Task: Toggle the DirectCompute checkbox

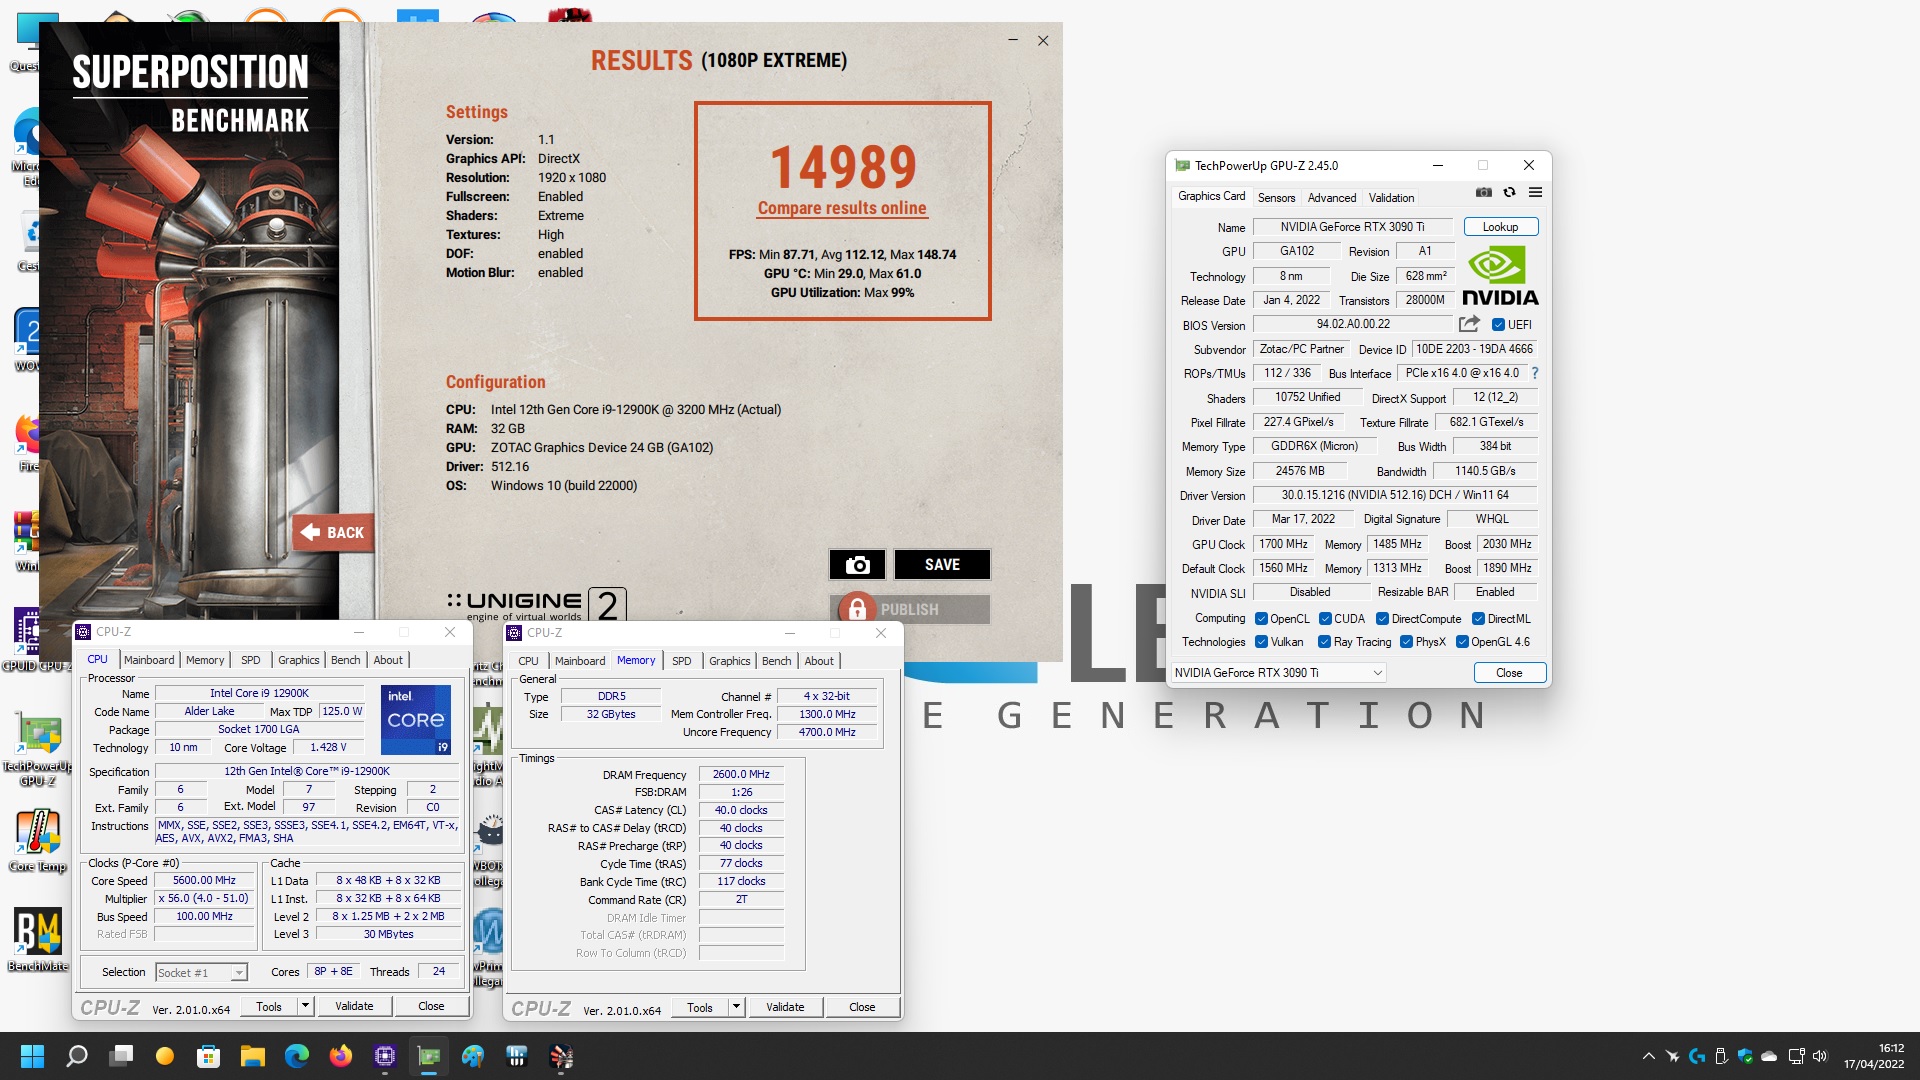Action: click(x=1382, y=619)
